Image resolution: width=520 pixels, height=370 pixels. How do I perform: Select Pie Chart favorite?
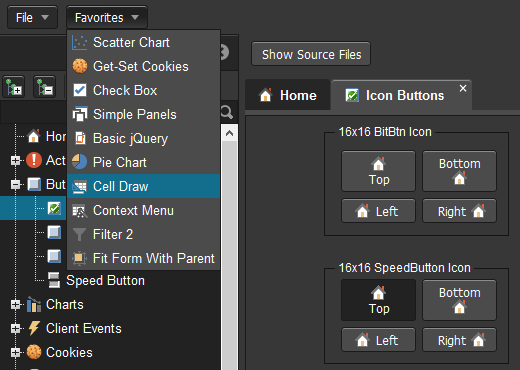(x=143, y=162)
